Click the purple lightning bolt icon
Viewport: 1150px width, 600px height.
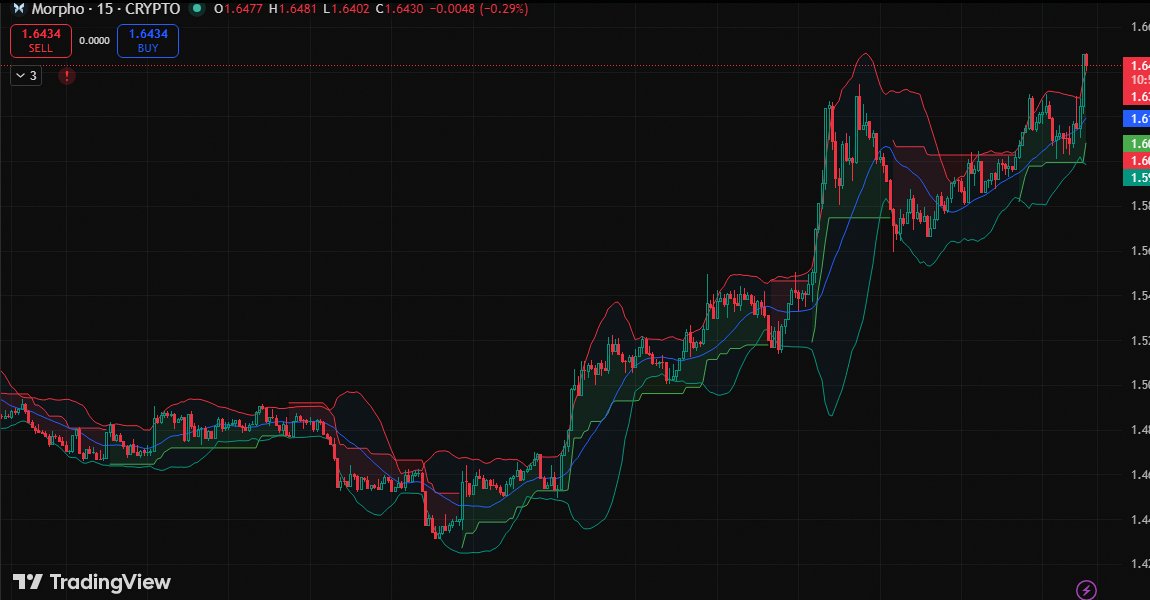[1086, 589]
